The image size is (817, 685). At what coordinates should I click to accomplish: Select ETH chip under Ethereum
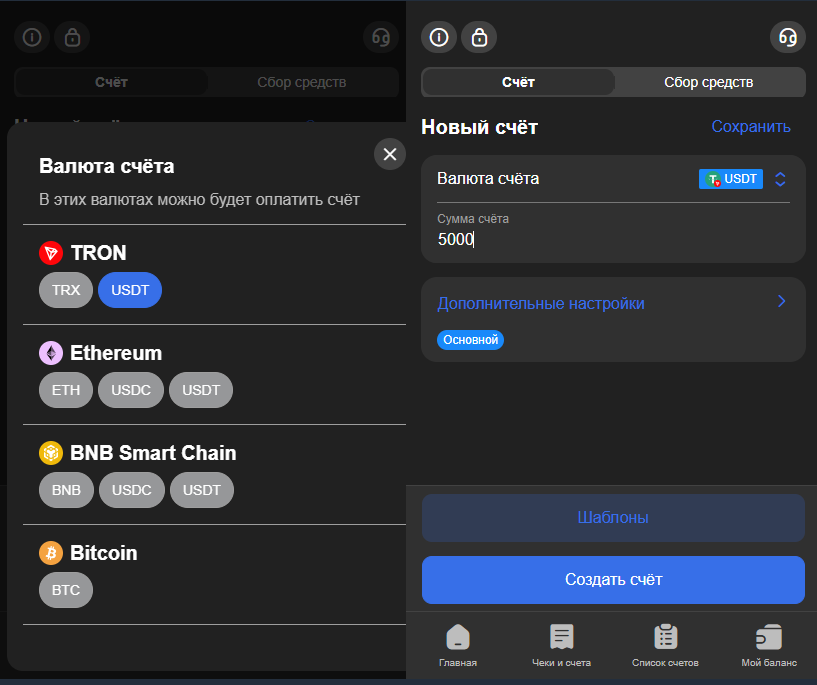point(66,390)
